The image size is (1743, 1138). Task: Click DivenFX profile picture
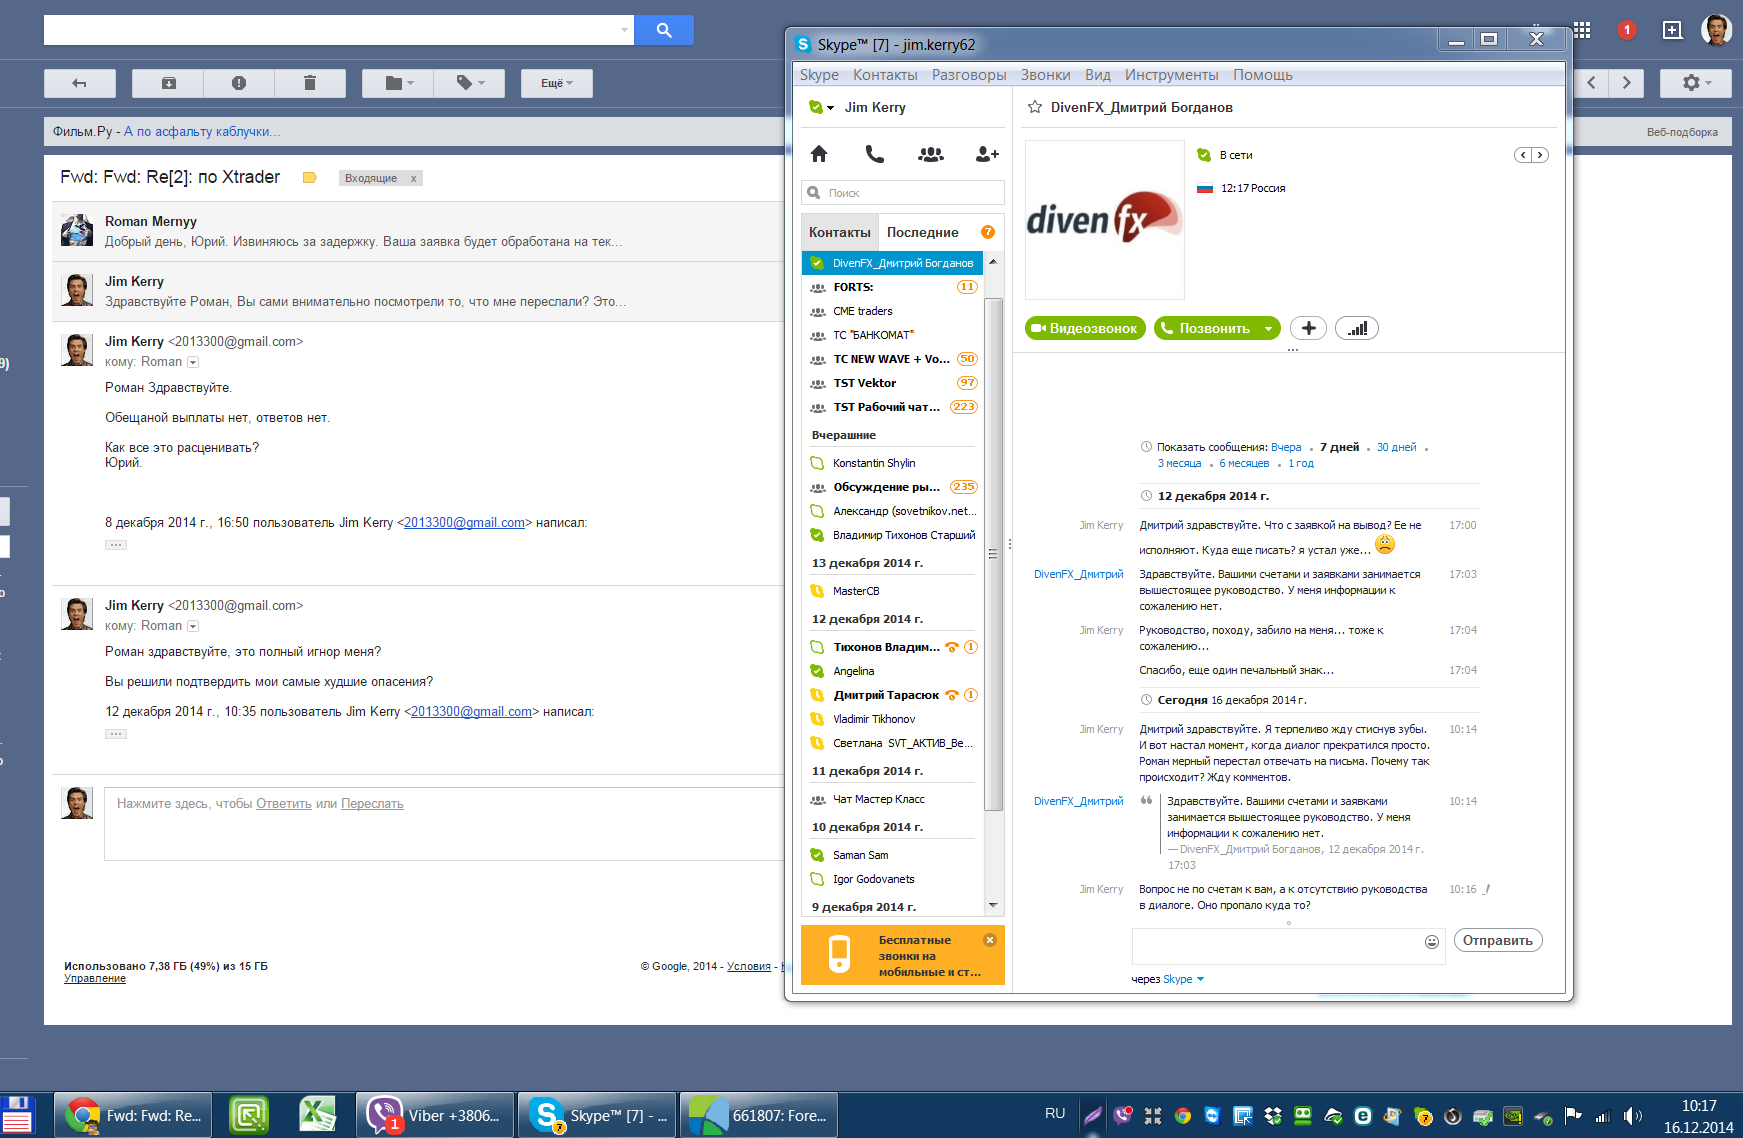click(x=1105, y=220)
